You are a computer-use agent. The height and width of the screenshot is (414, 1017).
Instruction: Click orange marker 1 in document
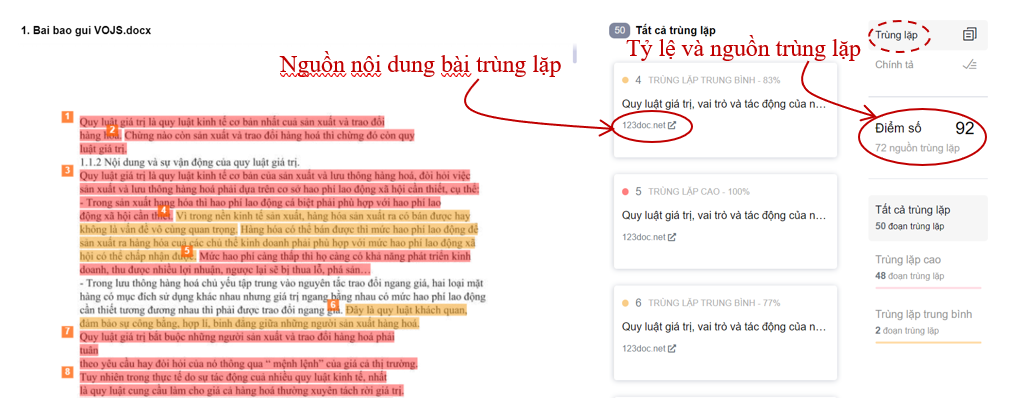pyautogui.click(x=67, y=117)
